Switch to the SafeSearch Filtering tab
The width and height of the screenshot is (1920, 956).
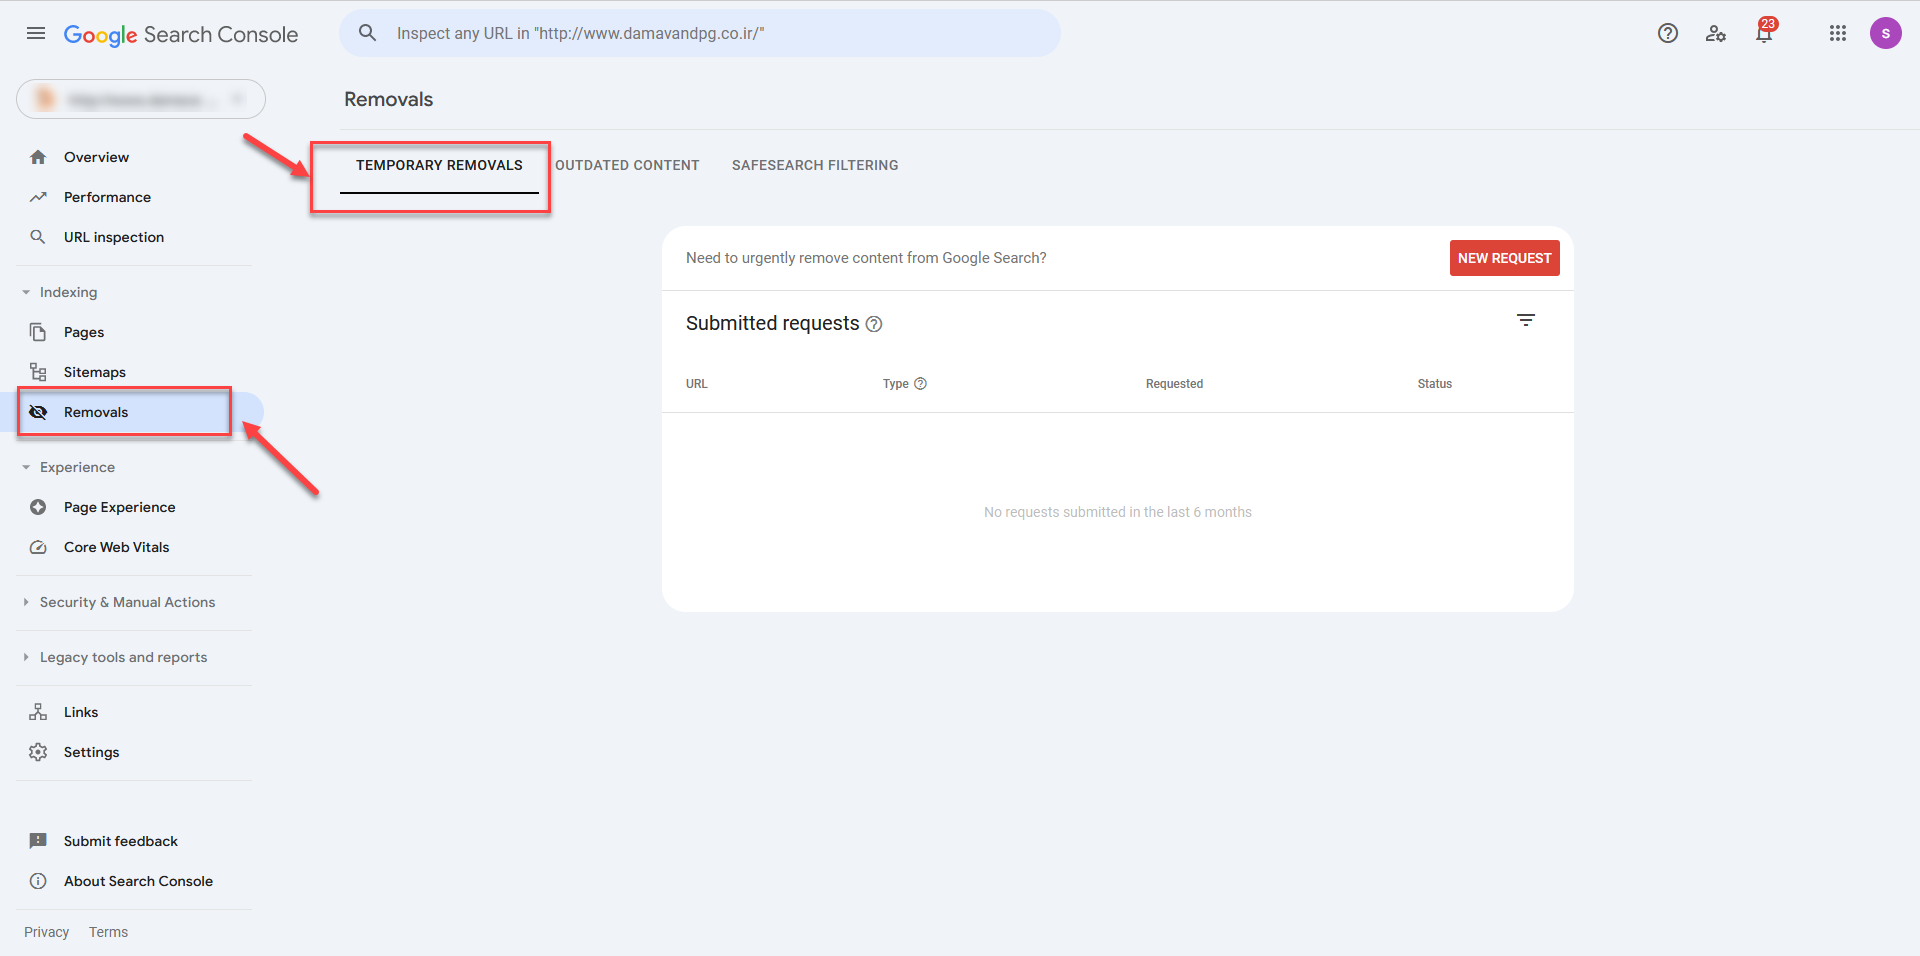point(814,165)
